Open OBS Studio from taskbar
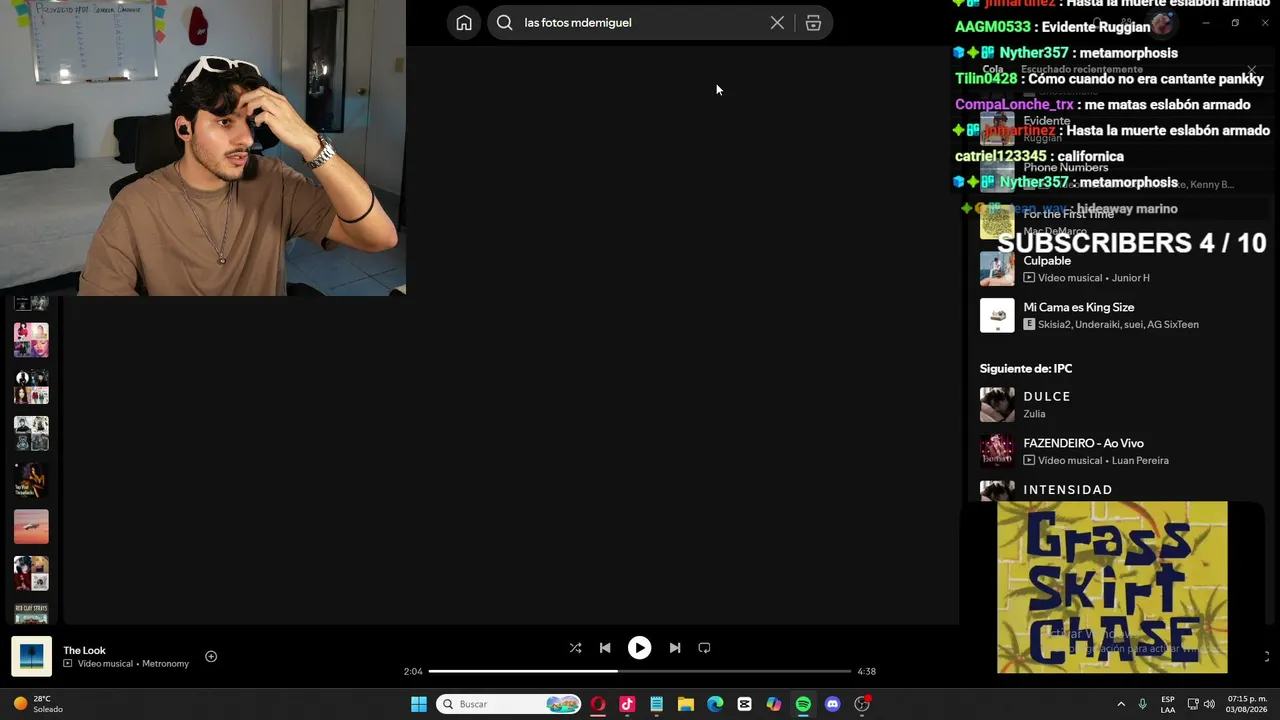 click(x=862, y=704)
